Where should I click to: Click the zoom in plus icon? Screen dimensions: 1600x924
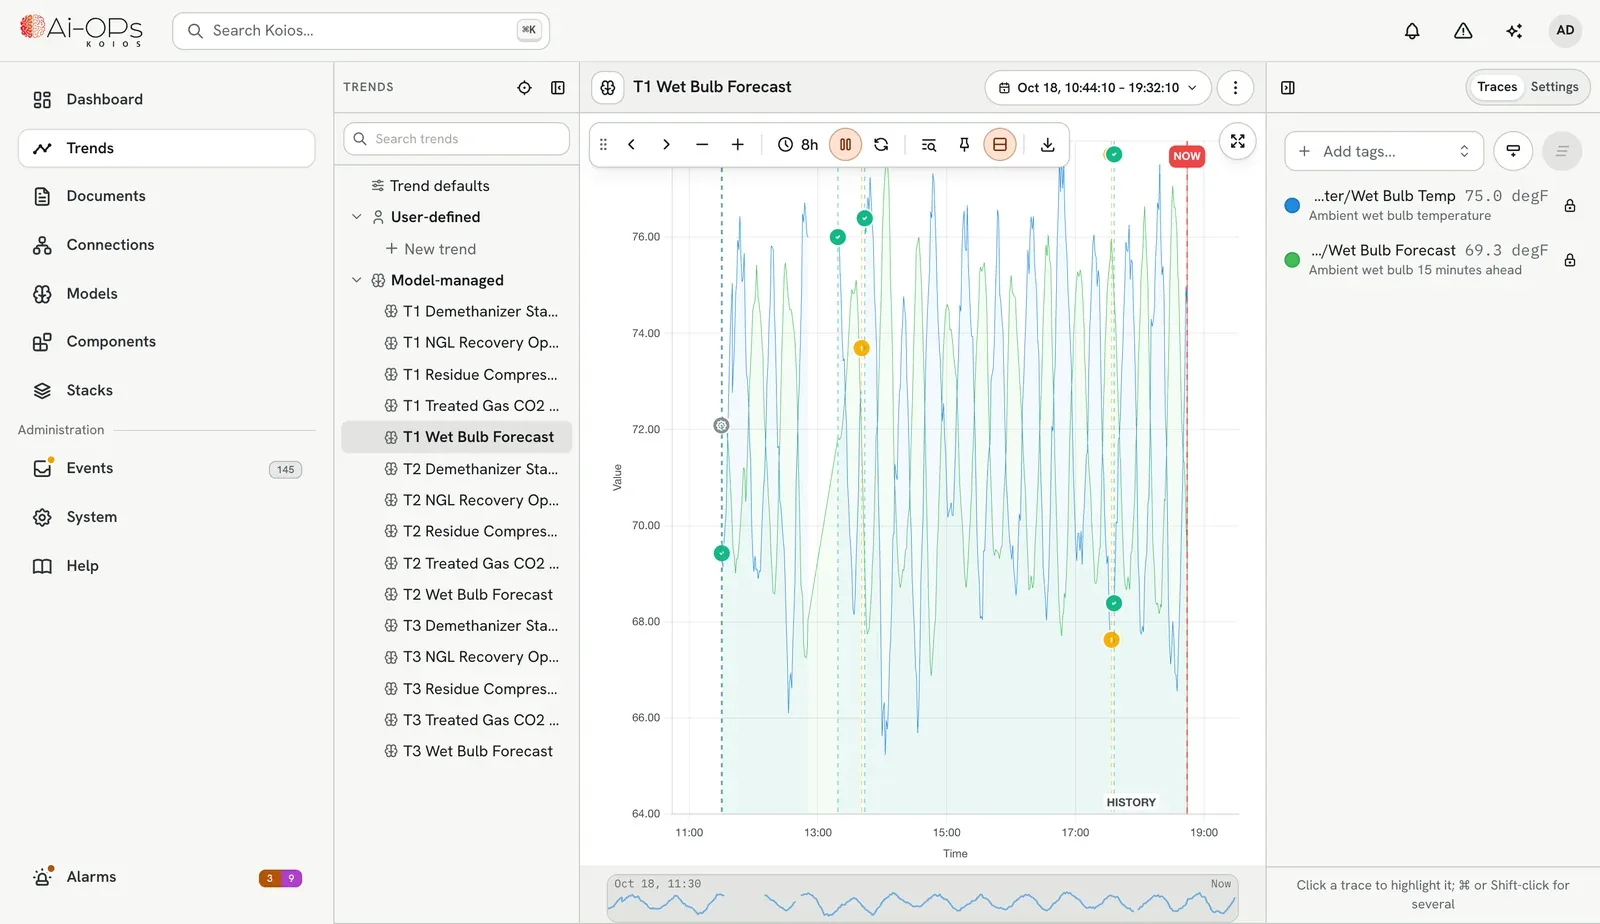click(x=737, y=145)
